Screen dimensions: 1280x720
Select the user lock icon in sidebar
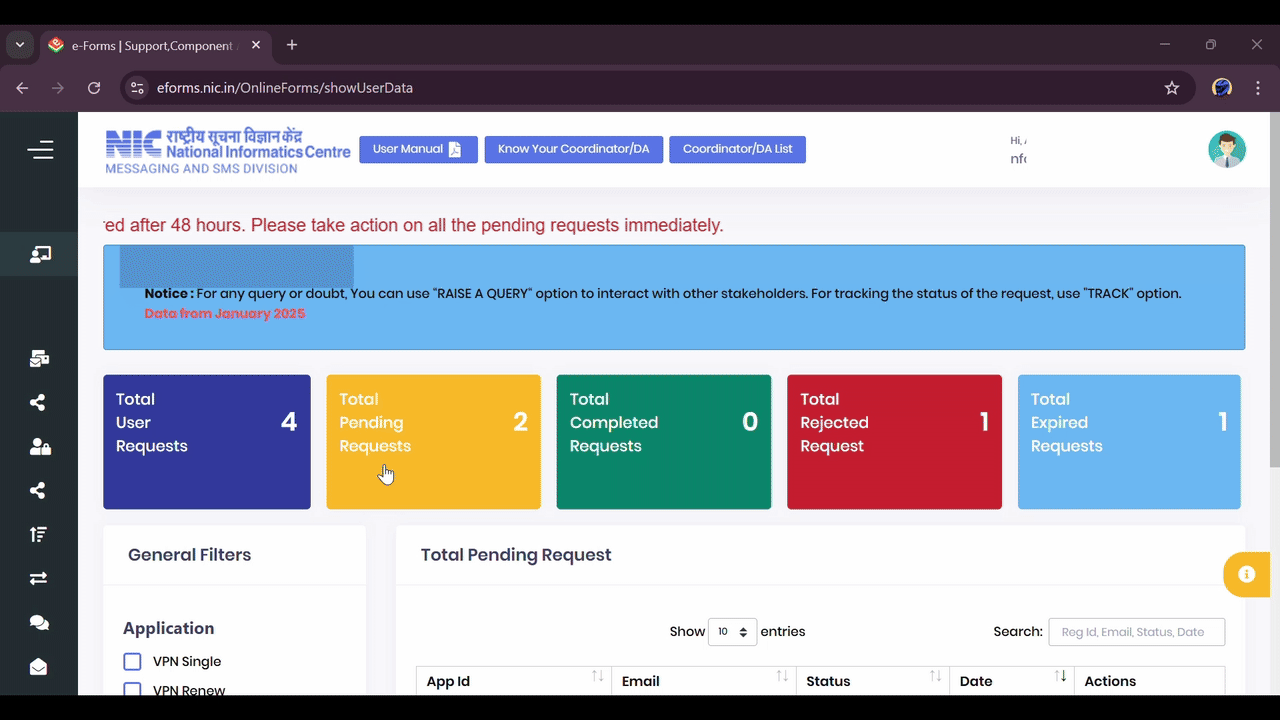[x=37, y=446]
